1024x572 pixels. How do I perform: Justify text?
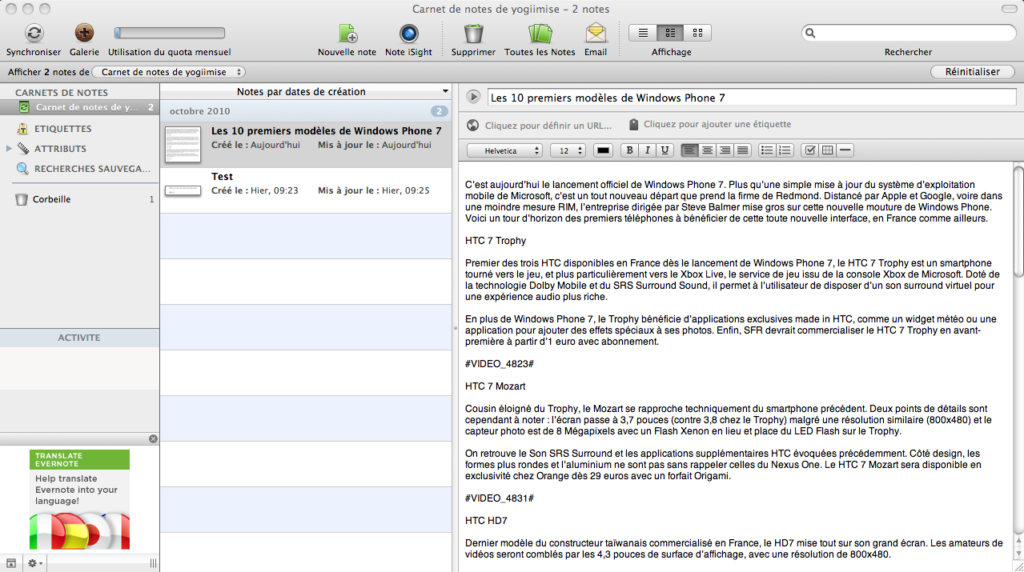(x=742, y=151)
